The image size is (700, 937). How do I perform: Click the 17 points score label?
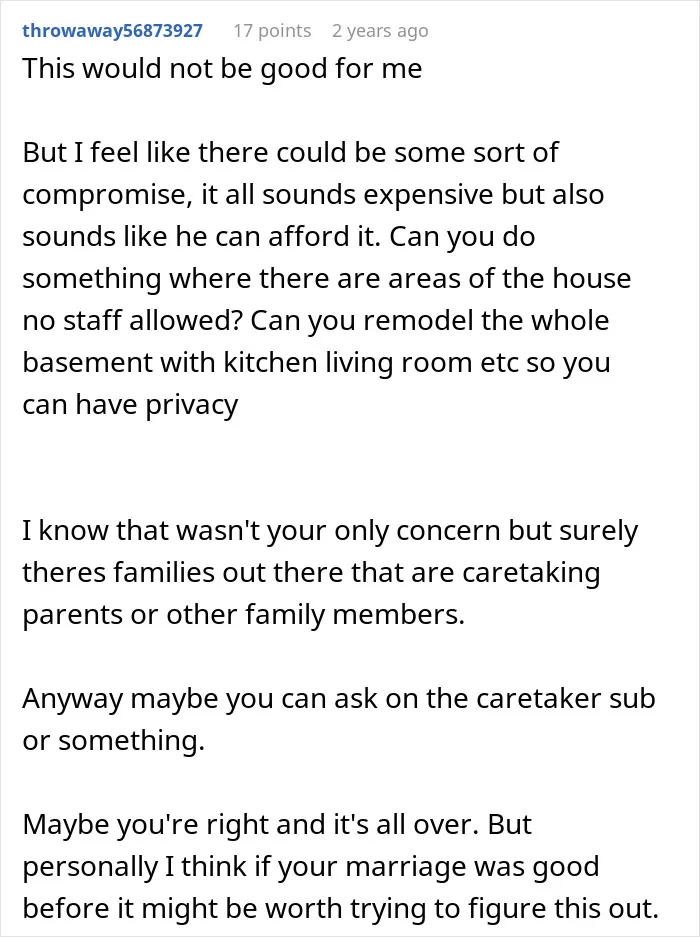tap(272, 31)
